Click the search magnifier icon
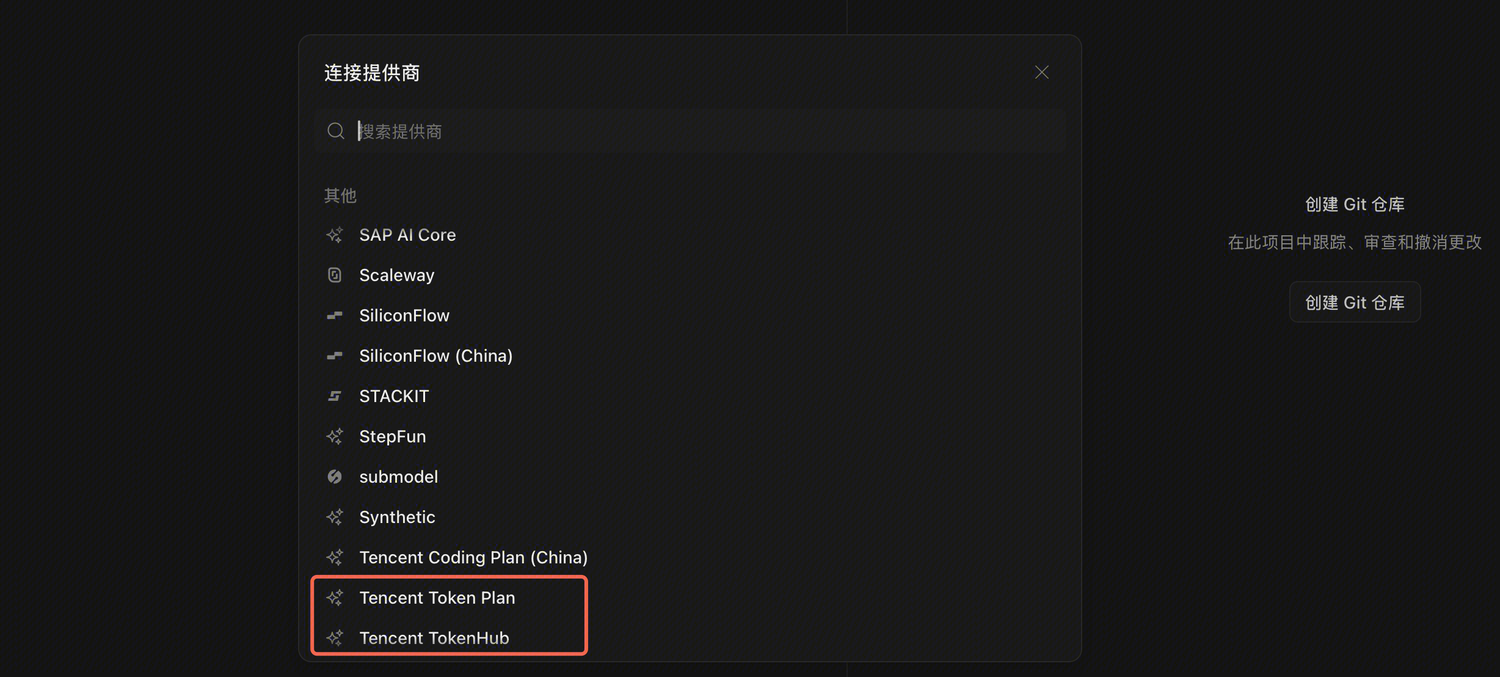Screen dimensions: 1500x677 coord(336,131)
